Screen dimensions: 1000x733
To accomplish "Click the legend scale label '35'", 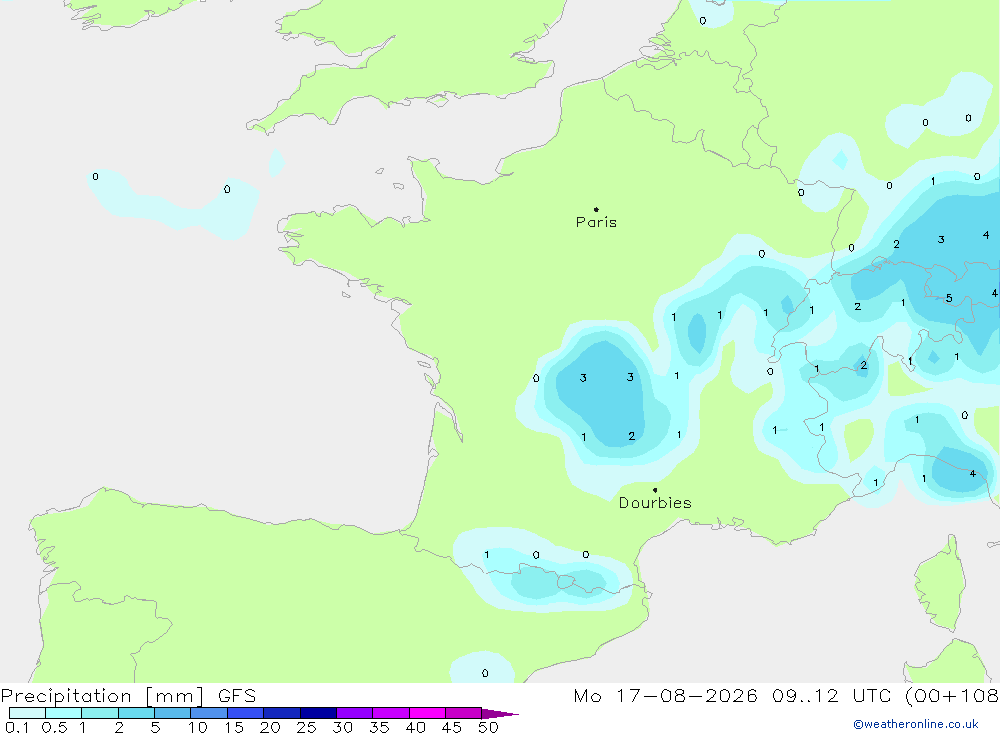I will coord(379,727).
